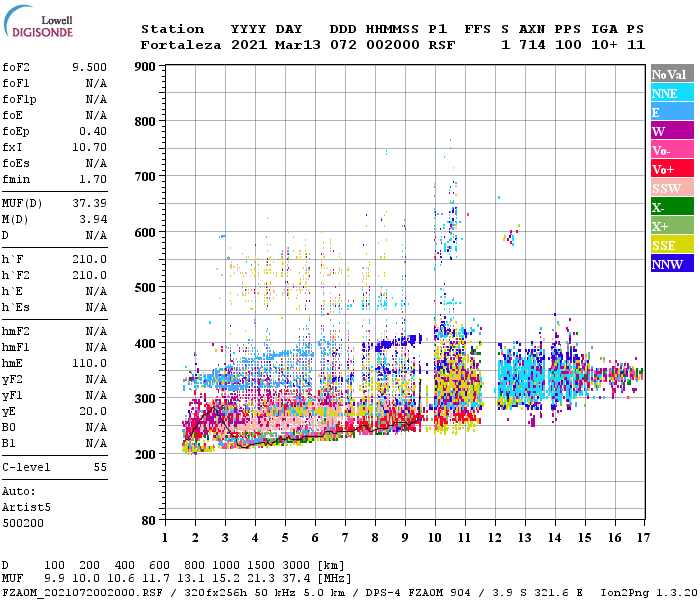This screenshot has height=600, width=700.
Task: Click the Ion2Png 1.3.20 version text
Action: (649, 592)
